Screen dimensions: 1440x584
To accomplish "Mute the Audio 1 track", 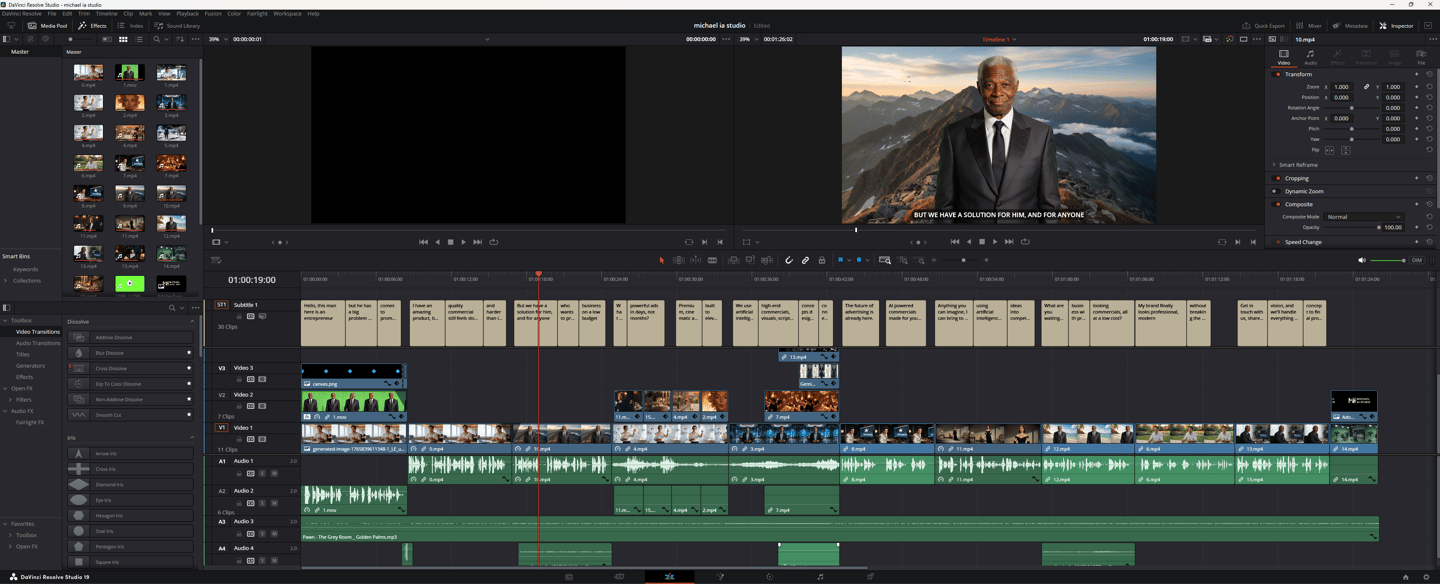I will click(x=274, y=473).
